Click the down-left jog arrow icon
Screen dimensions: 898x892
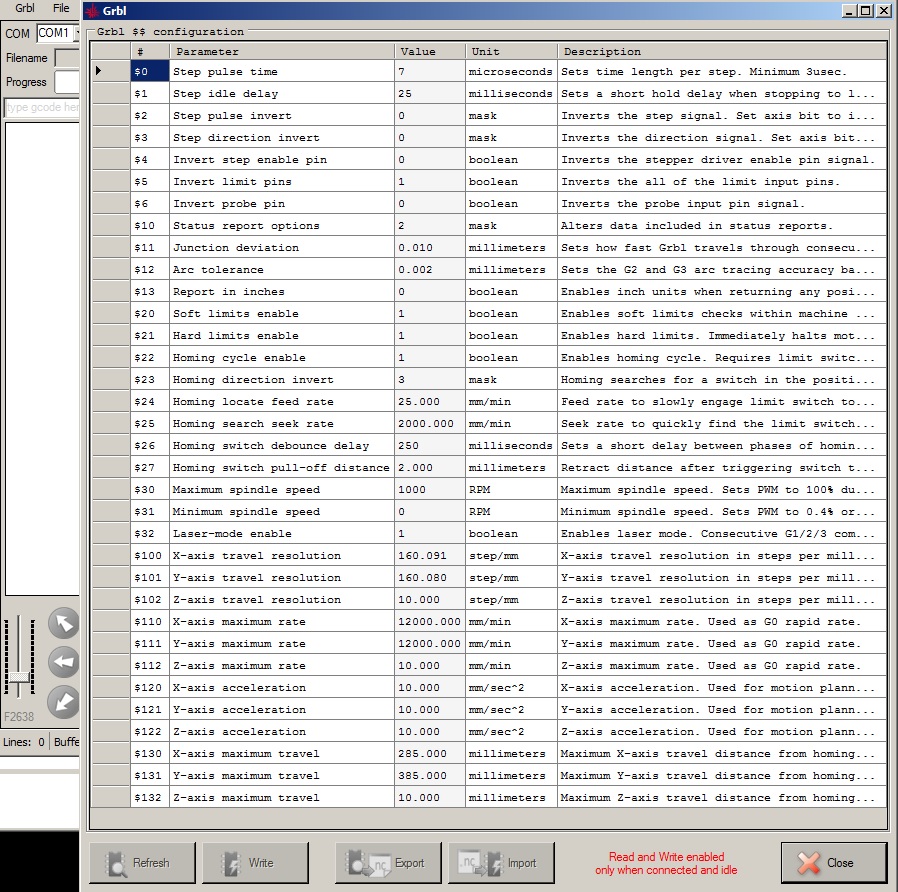(64, 702)
